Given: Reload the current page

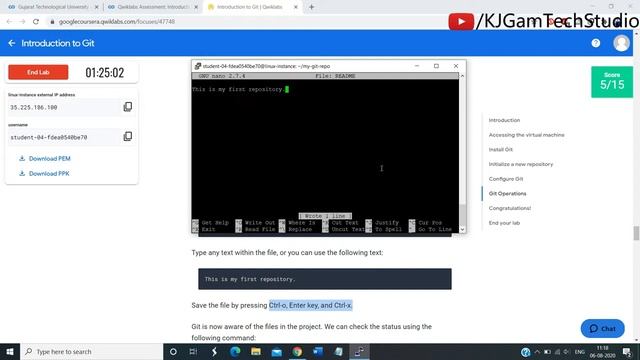Looking at the screenshot, I should (36, 22).
